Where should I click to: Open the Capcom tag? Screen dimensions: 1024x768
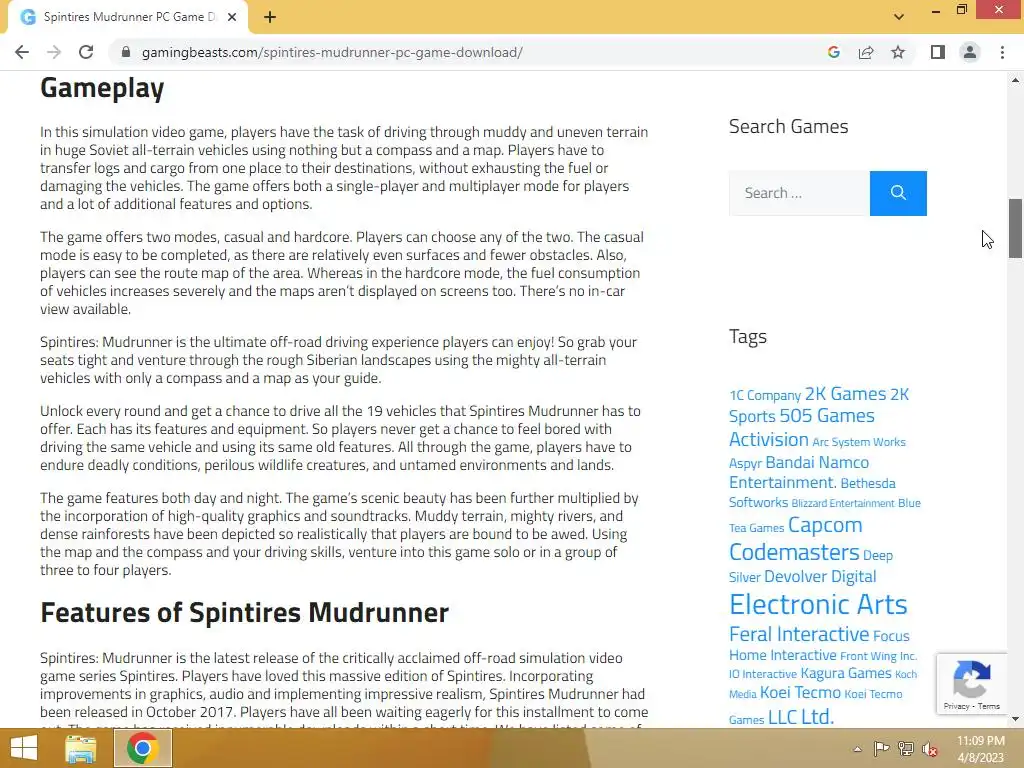point(825,525)
